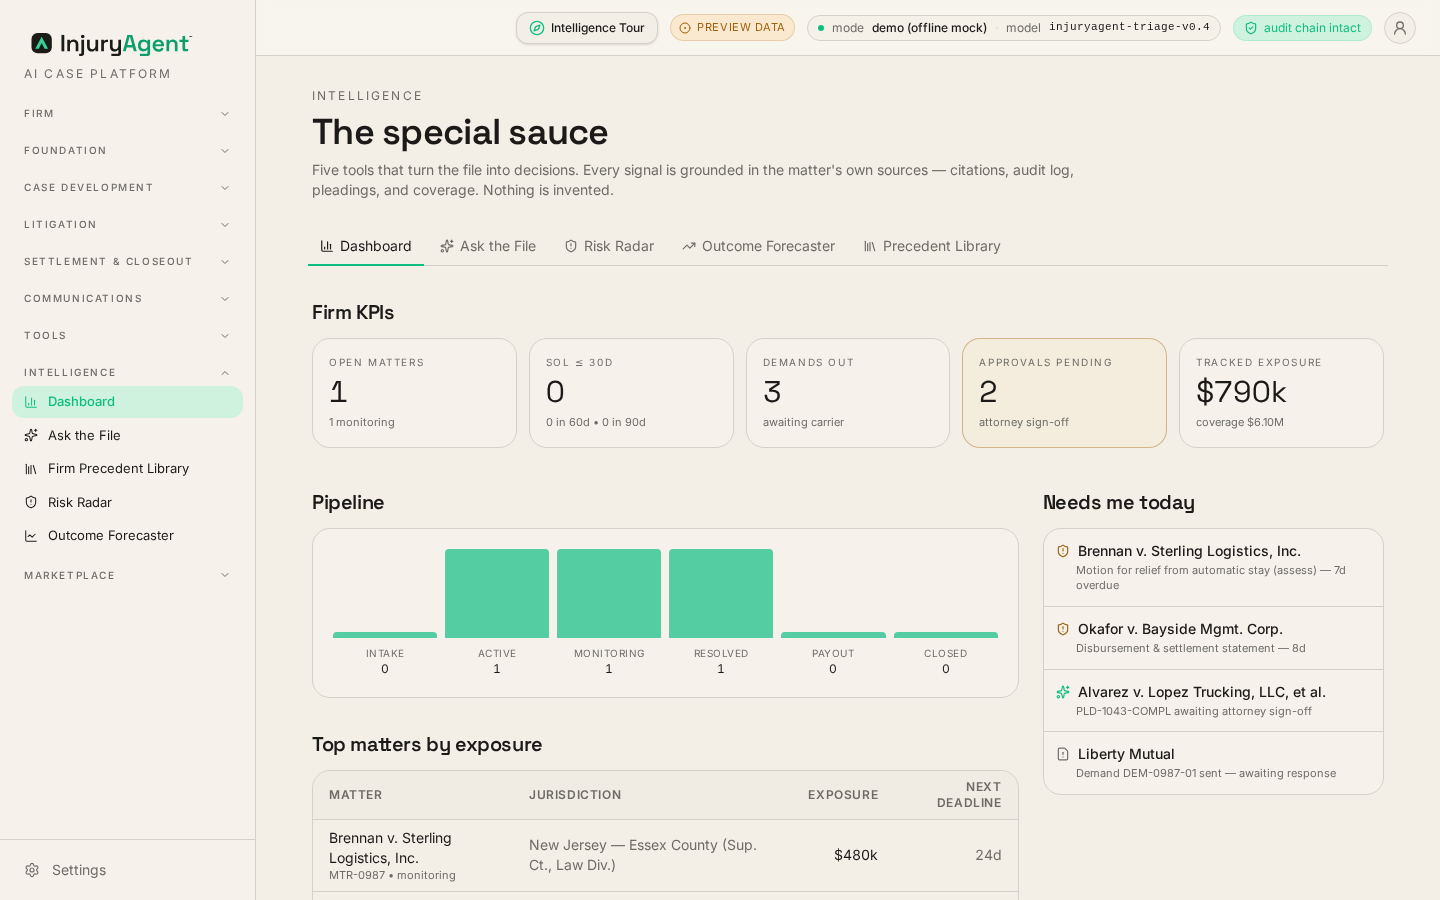Click the sparkle icon beside Alvarez v. Lopez Trucking
Image resolution: width=1440 pixels, height=900 pixels.
(x=1063, y=692)
